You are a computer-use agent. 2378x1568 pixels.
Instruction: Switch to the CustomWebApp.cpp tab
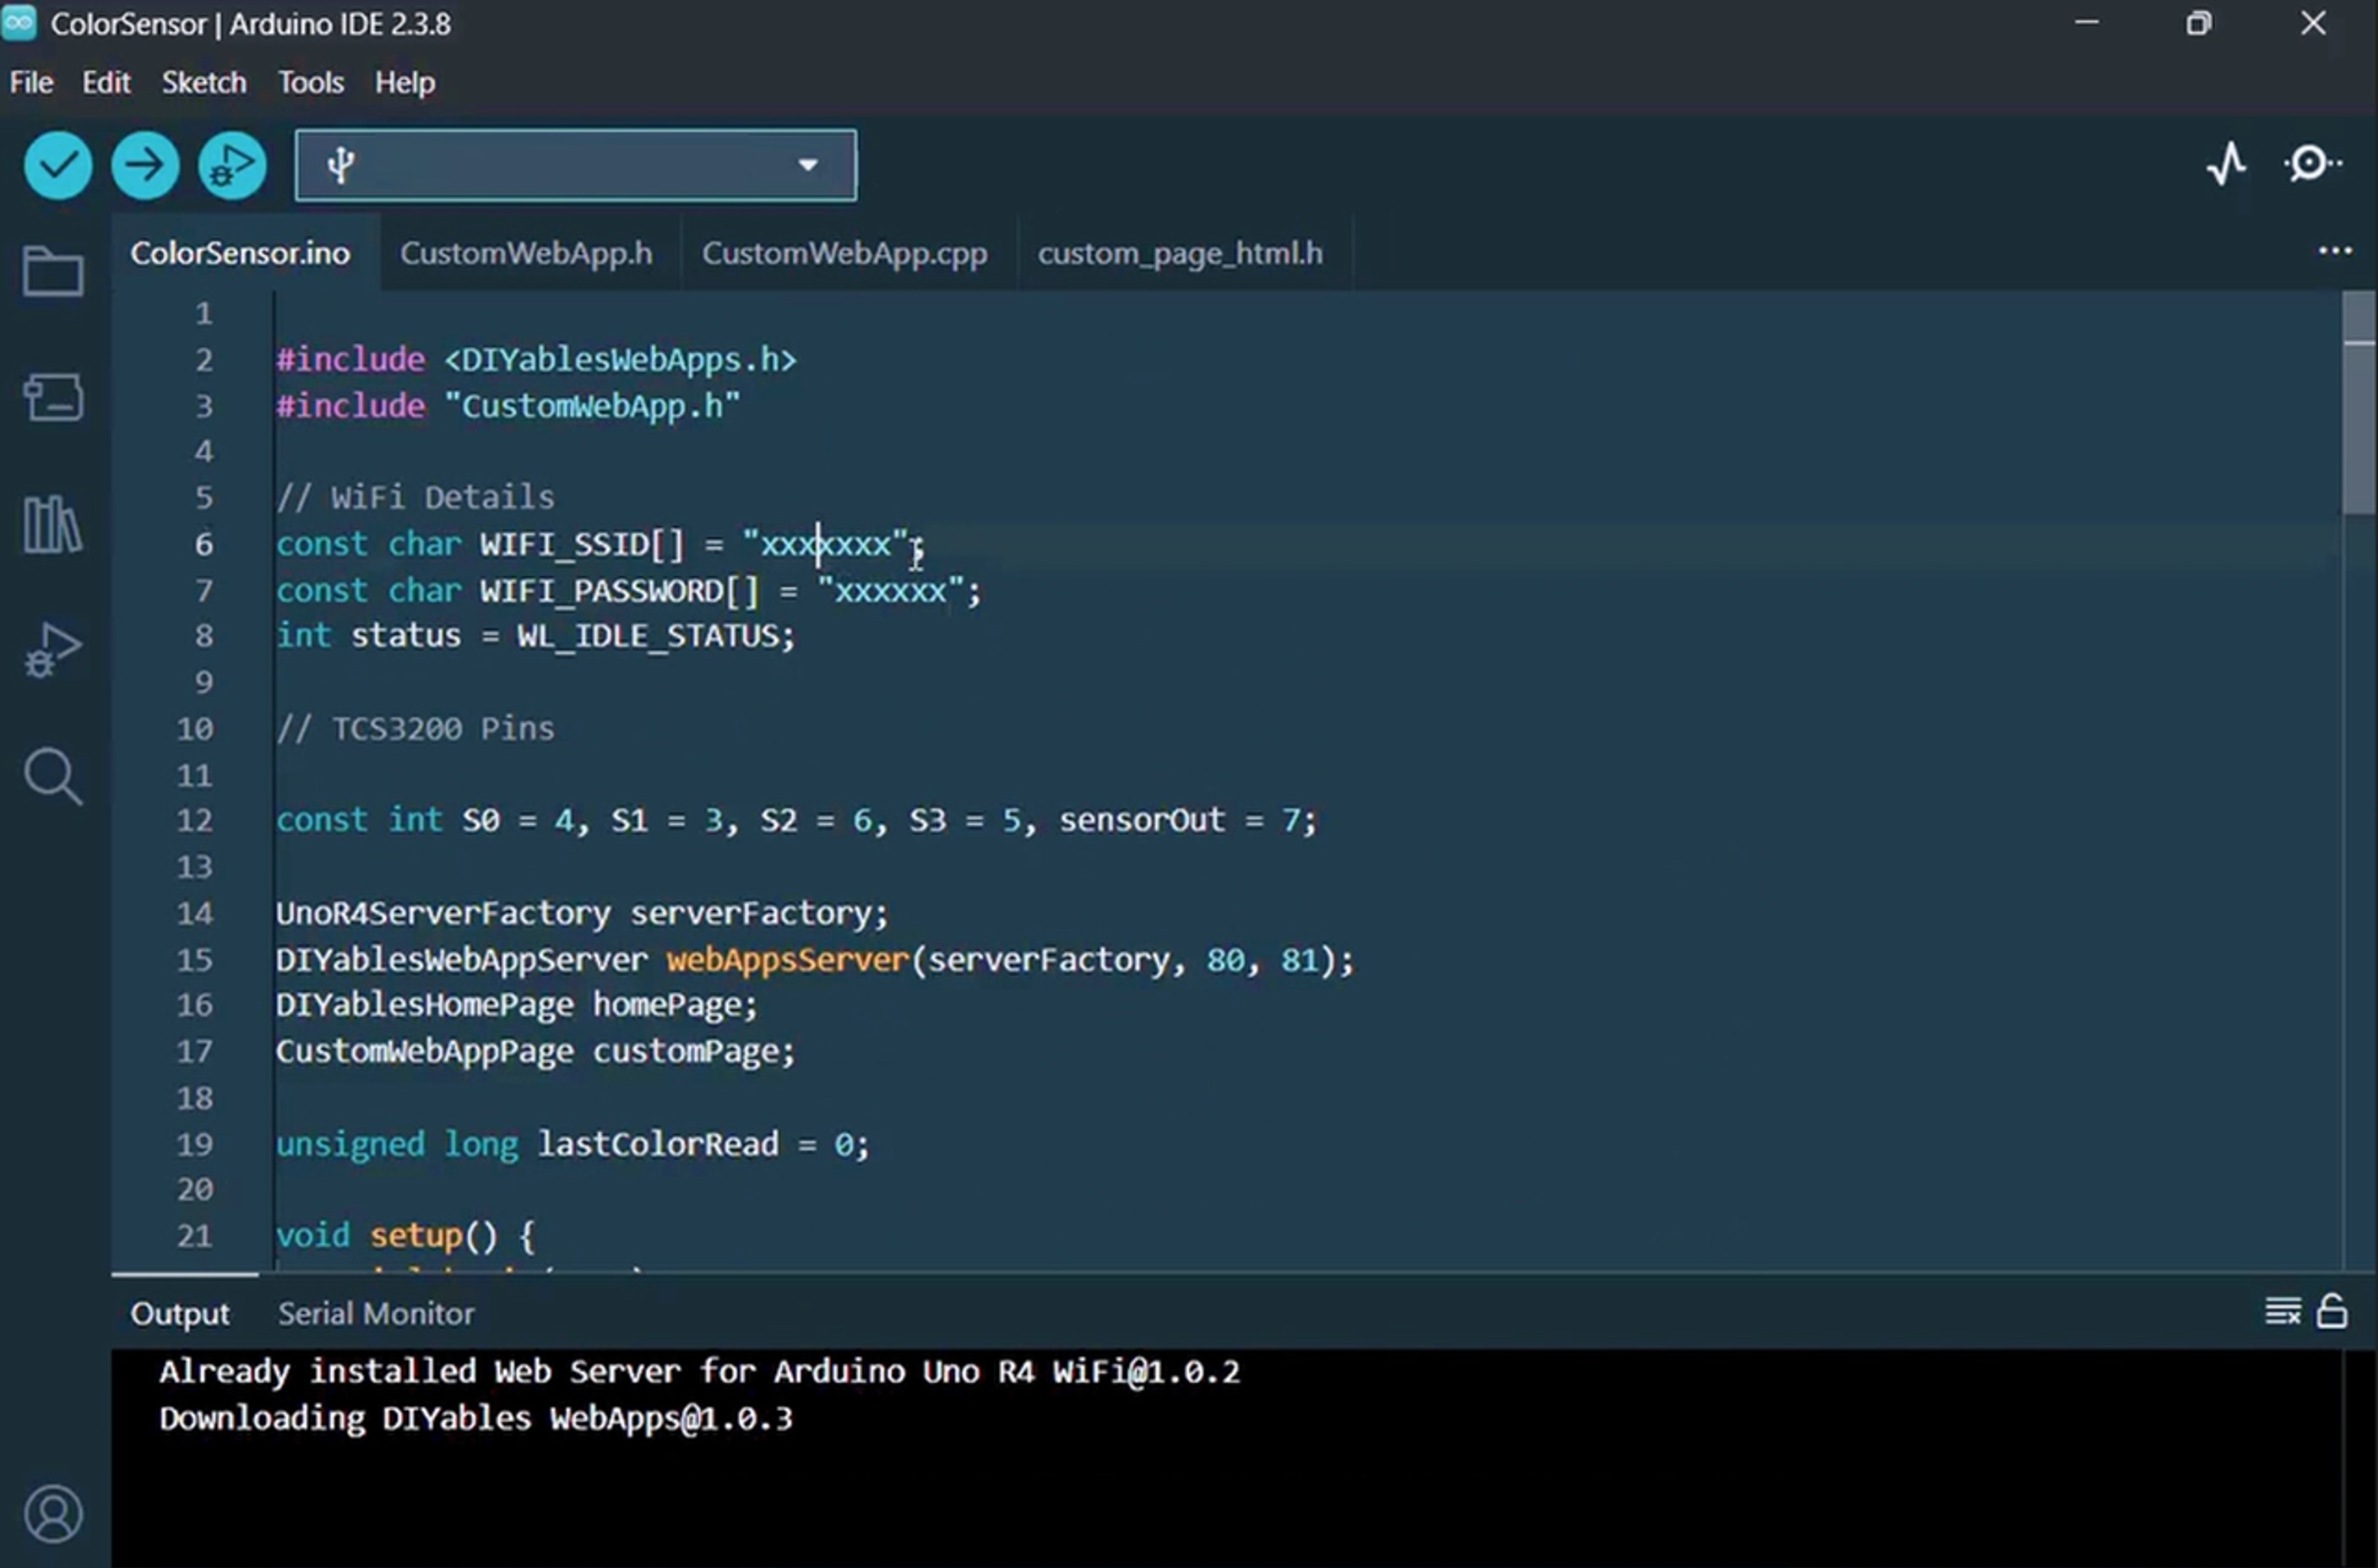[845, 253]
